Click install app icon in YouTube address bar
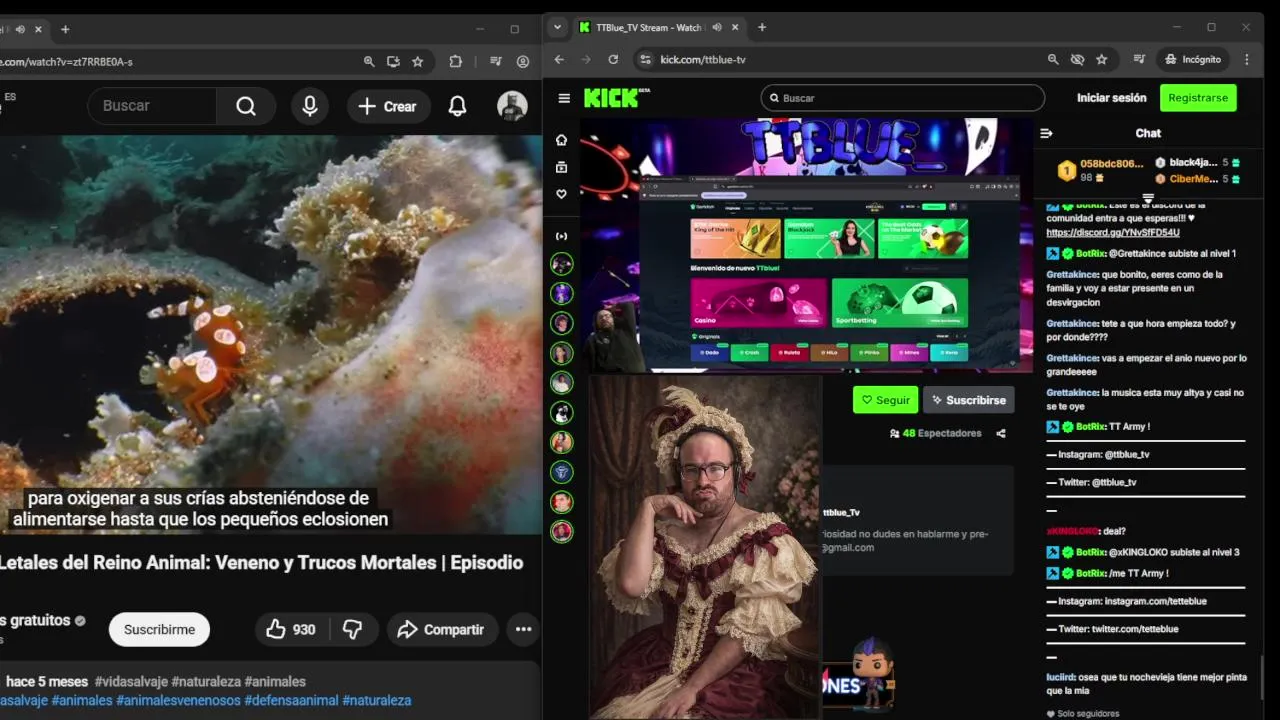The image size is (1280, 720). click(x=393, y=62)
